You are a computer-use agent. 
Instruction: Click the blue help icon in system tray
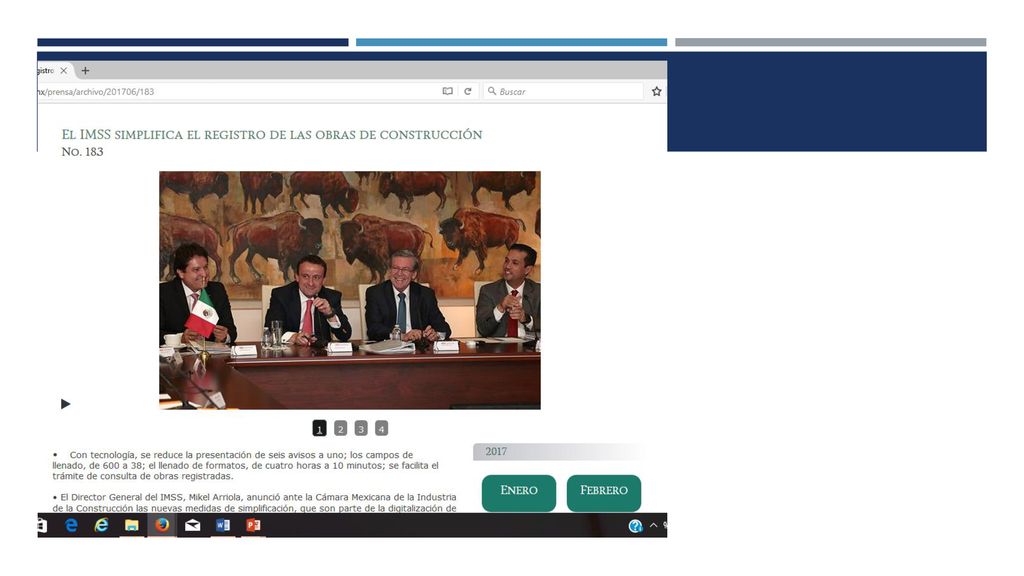pos(635,526)
